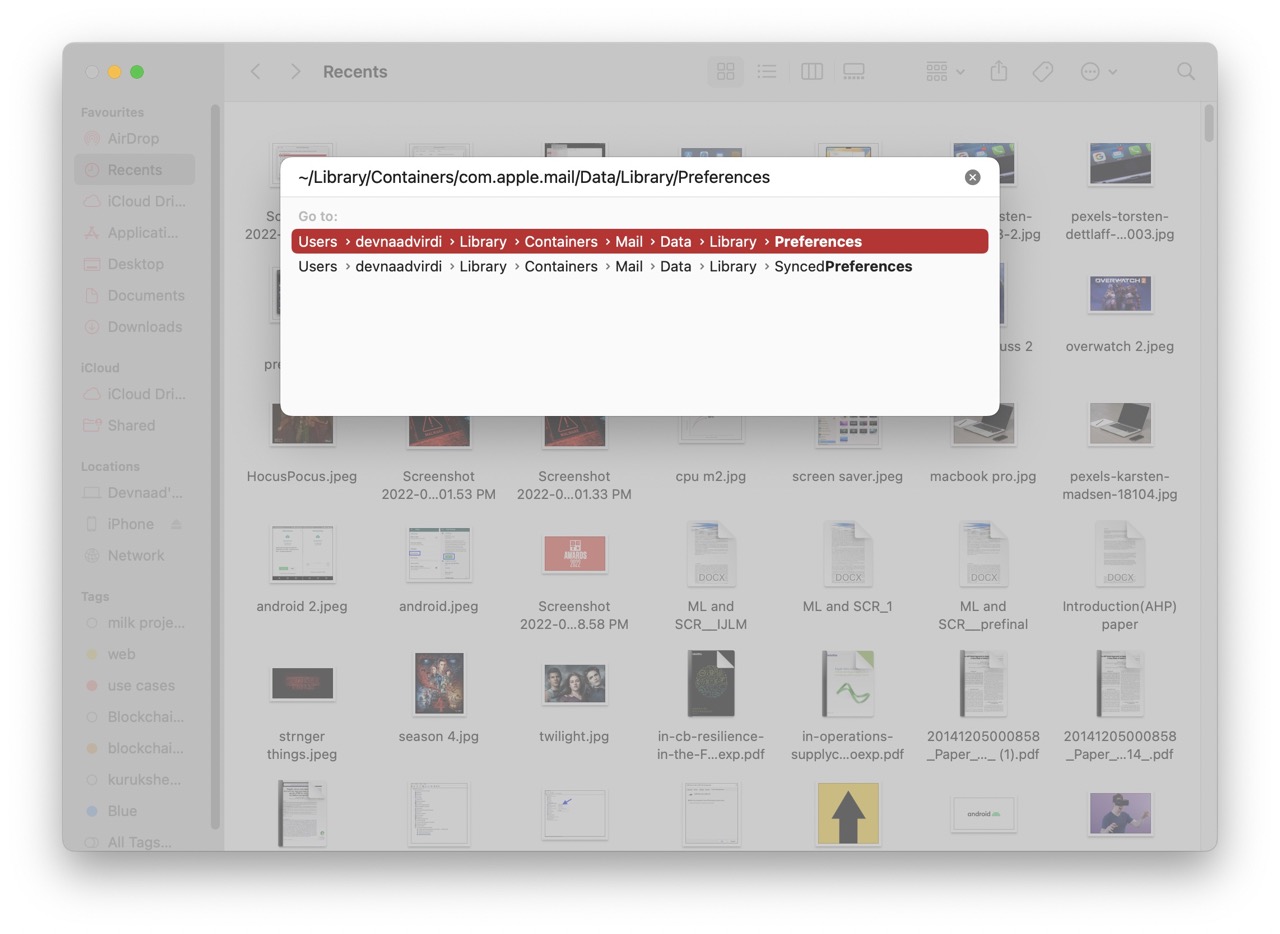The width and height of the screenshot is (1280, 934).
Task: Open the More actions ellipsis menu
Action: (x=1098, y=71)
